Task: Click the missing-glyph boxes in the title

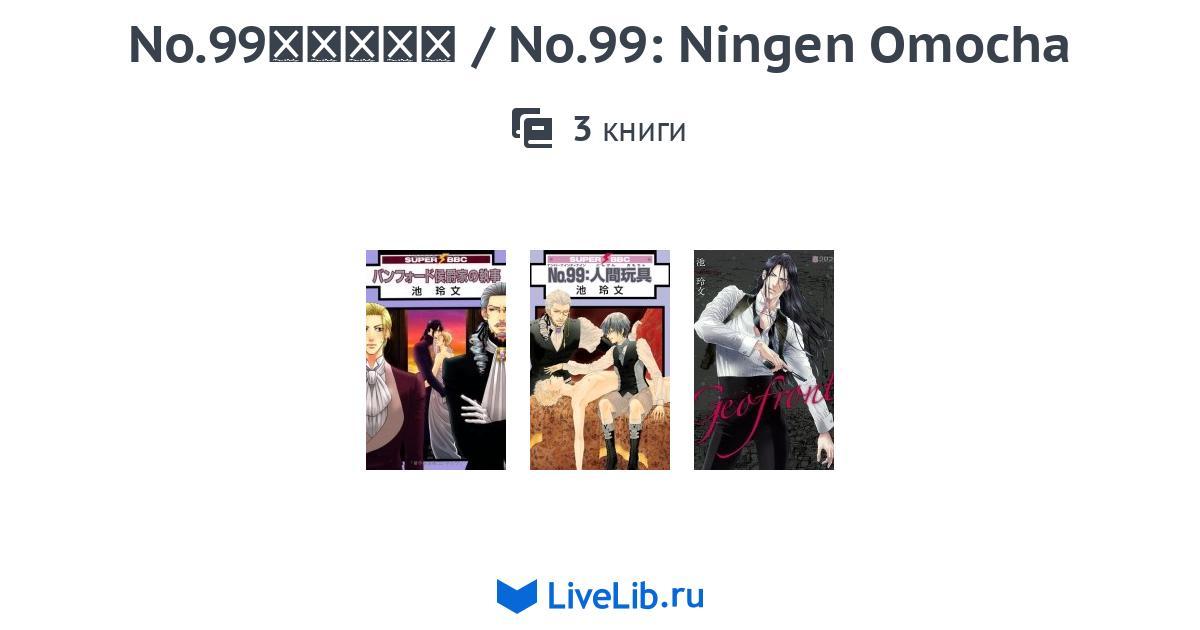Action: click(363, 45)
